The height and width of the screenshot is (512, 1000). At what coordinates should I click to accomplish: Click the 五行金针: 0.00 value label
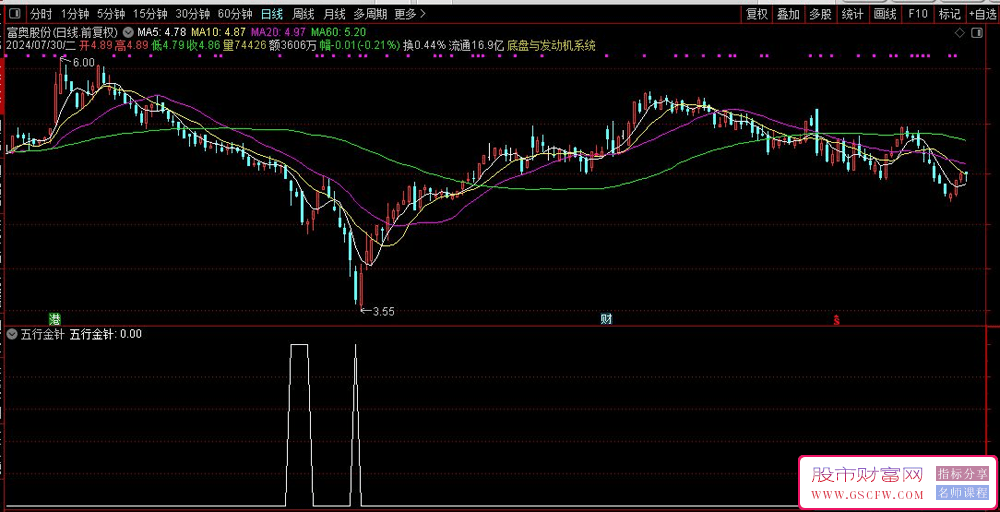point(105,333)
